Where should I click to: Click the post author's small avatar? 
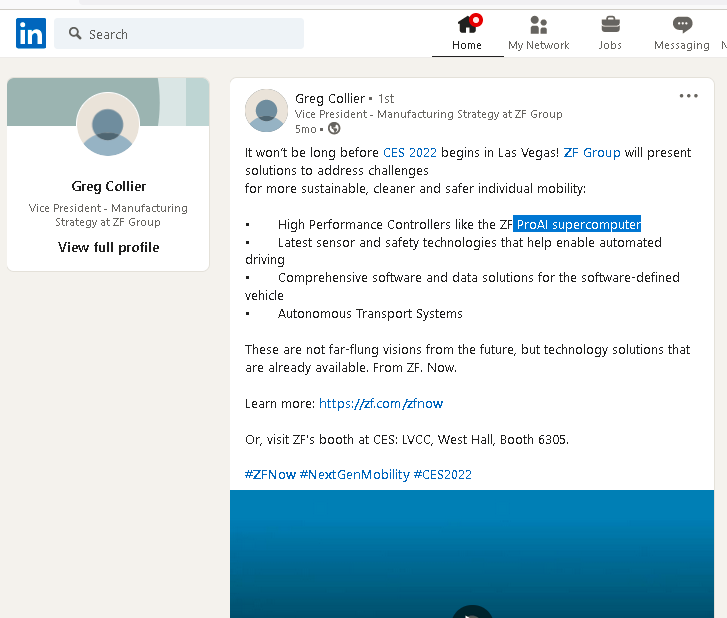coord(266,111)
